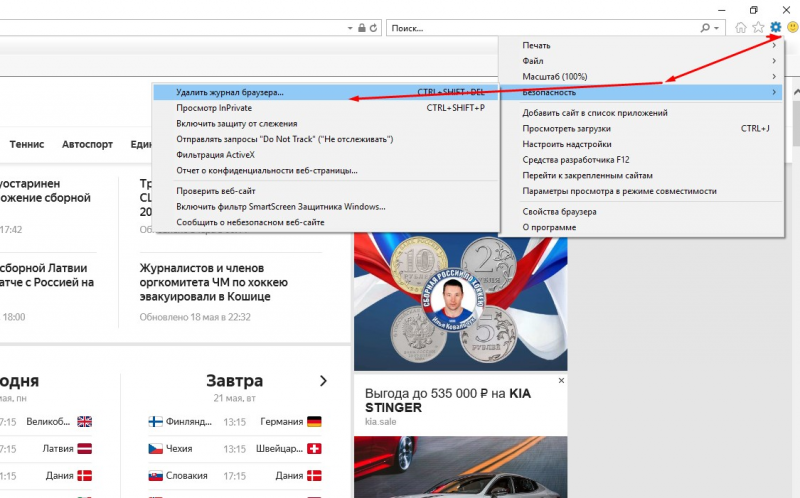Screen dimensions: 800x498
Task: Expand the address bar dropdown arrow
Action: click(350, 29)
